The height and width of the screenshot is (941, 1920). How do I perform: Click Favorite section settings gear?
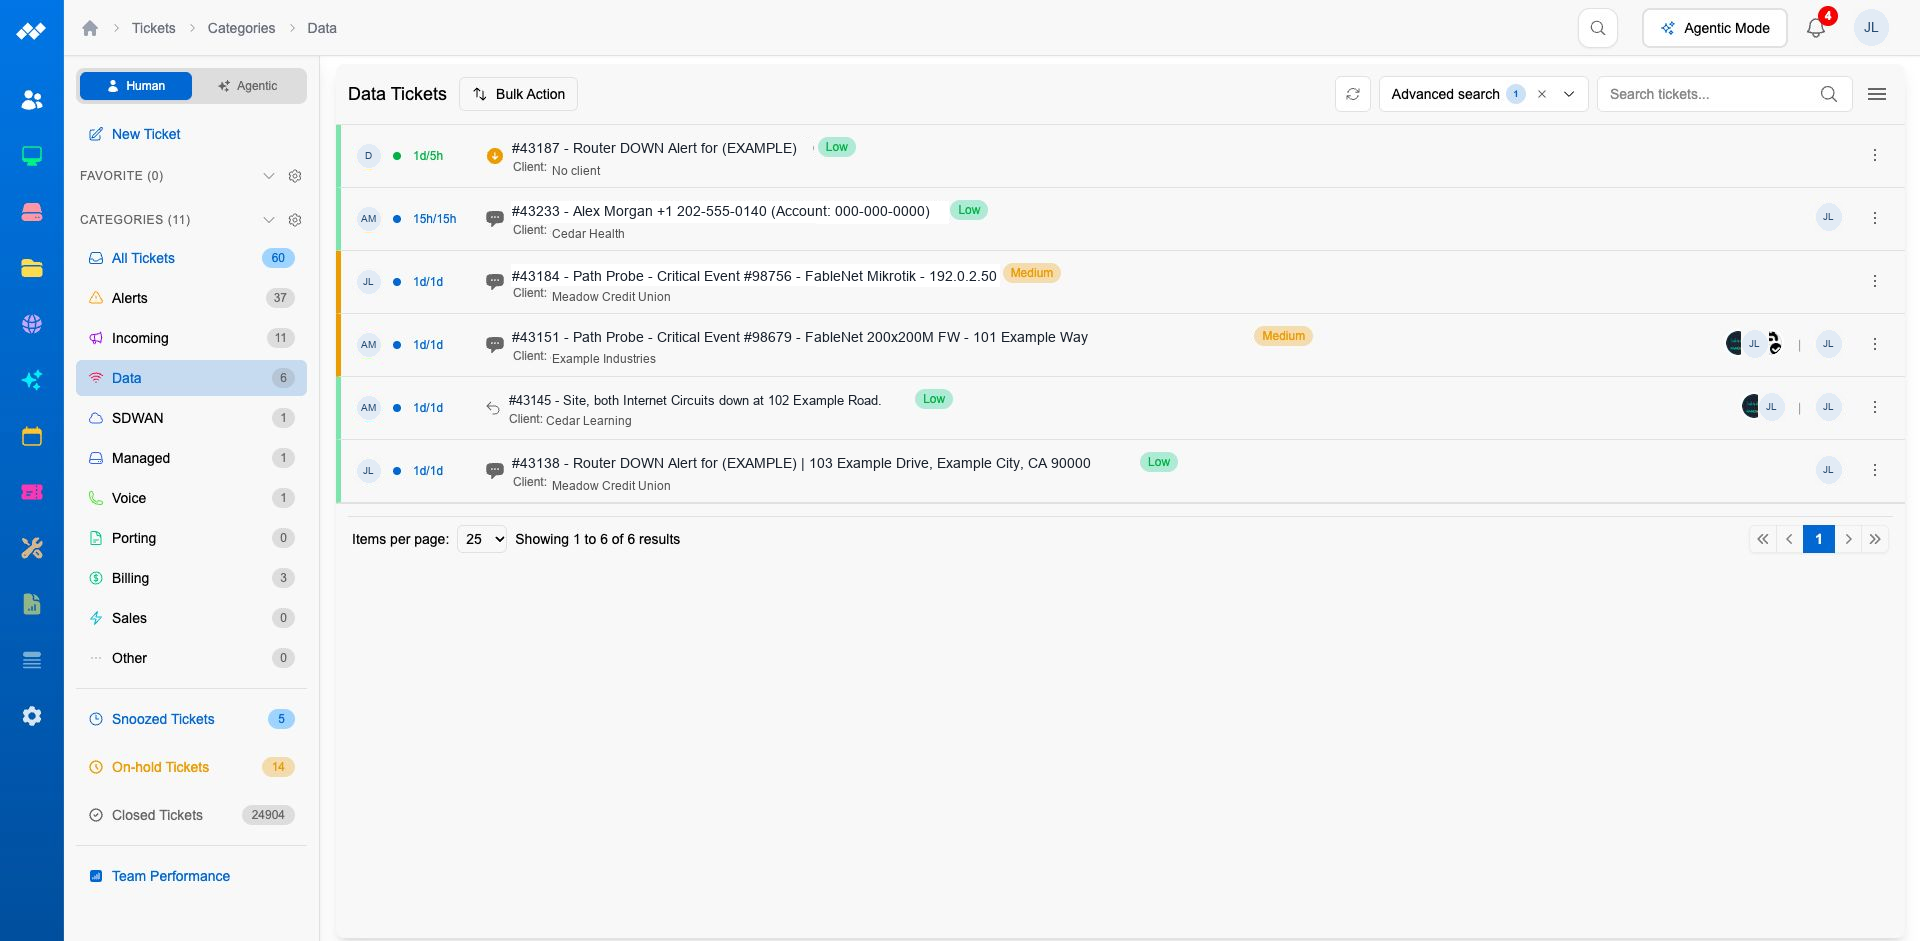[x=295, y=176]
